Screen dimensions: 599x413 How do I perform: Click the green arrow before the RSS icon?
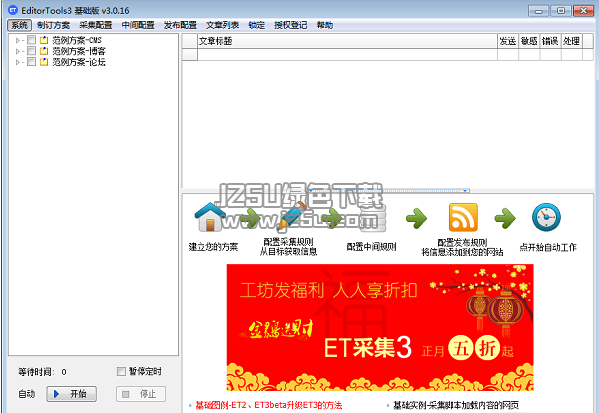[416, 218]
